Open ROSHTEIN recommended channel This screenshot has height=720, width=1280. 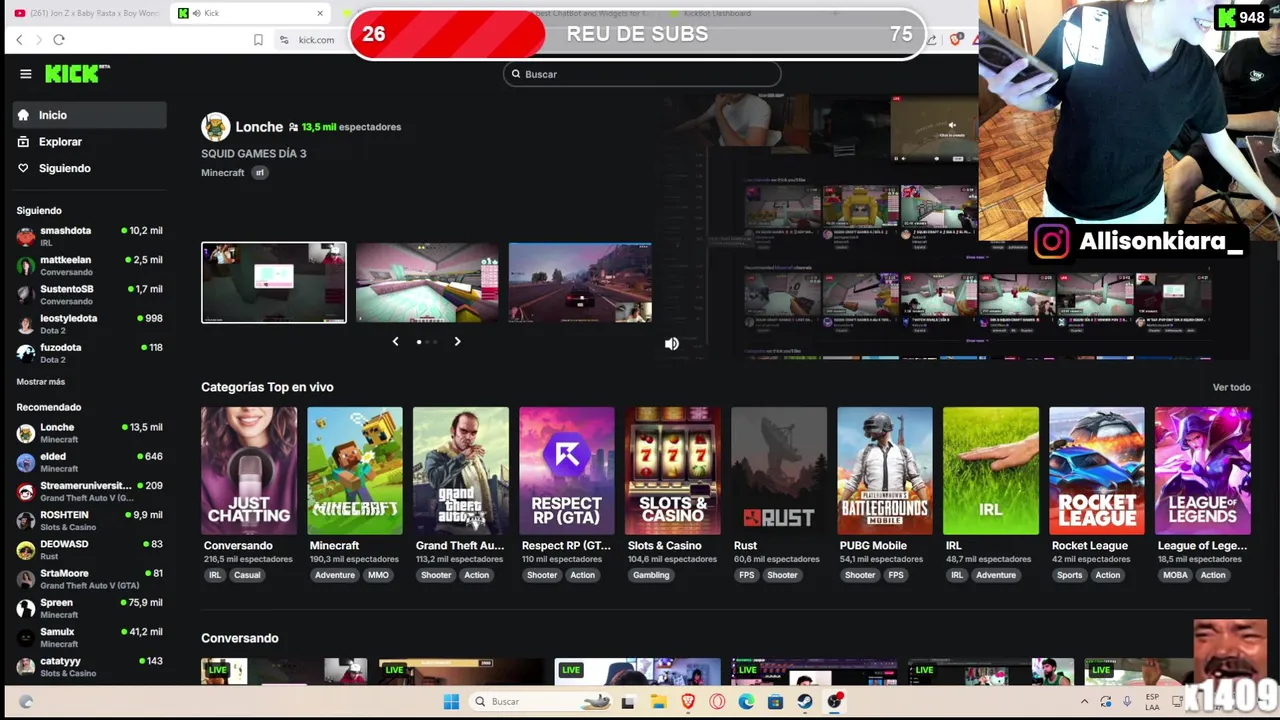(x=90, y=520)
